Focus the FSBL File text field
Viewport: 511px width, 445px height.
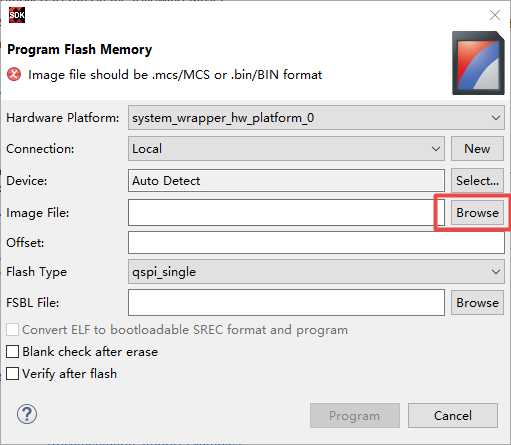pyautogui.click(x=286, y=303)
